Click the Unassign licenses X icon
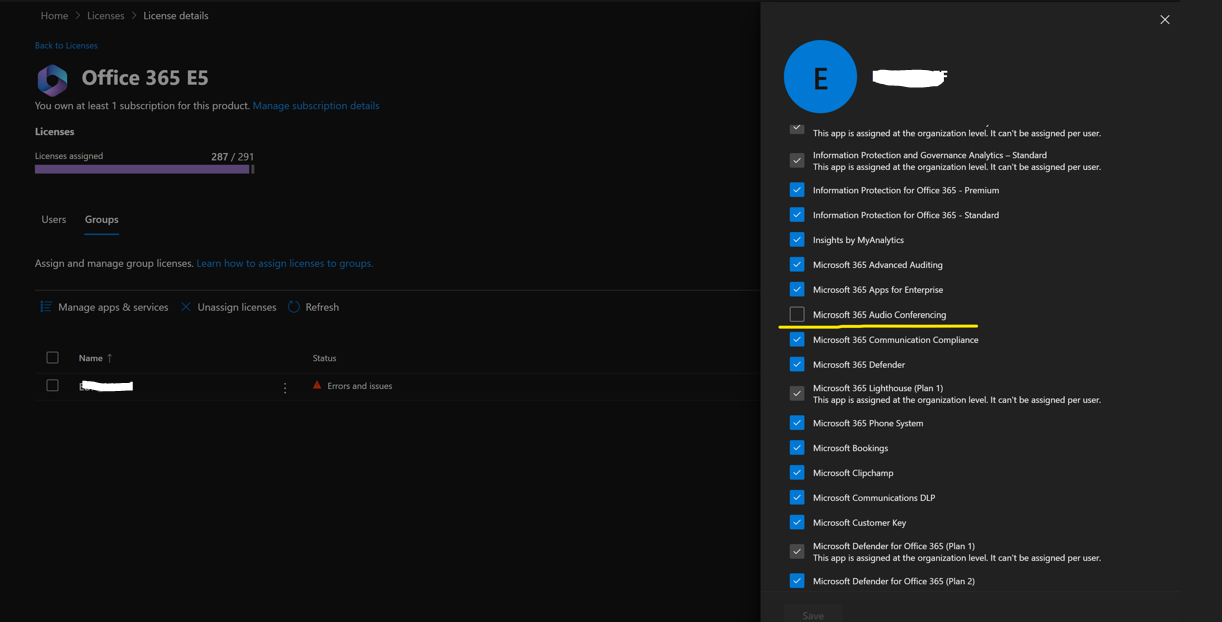This screenshot has height=622, width=1222. pos(186,307)
